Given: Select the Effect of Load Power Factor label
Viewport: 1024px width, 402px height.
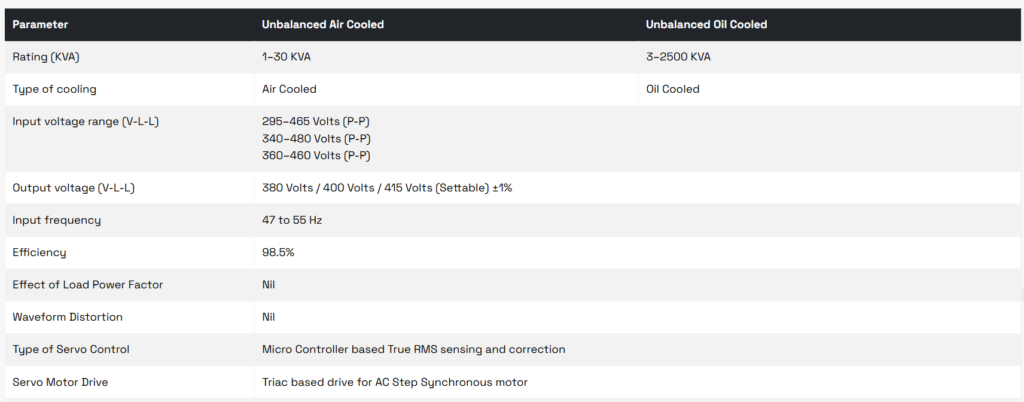Looking at the screenshot, I should pos(87,285).
